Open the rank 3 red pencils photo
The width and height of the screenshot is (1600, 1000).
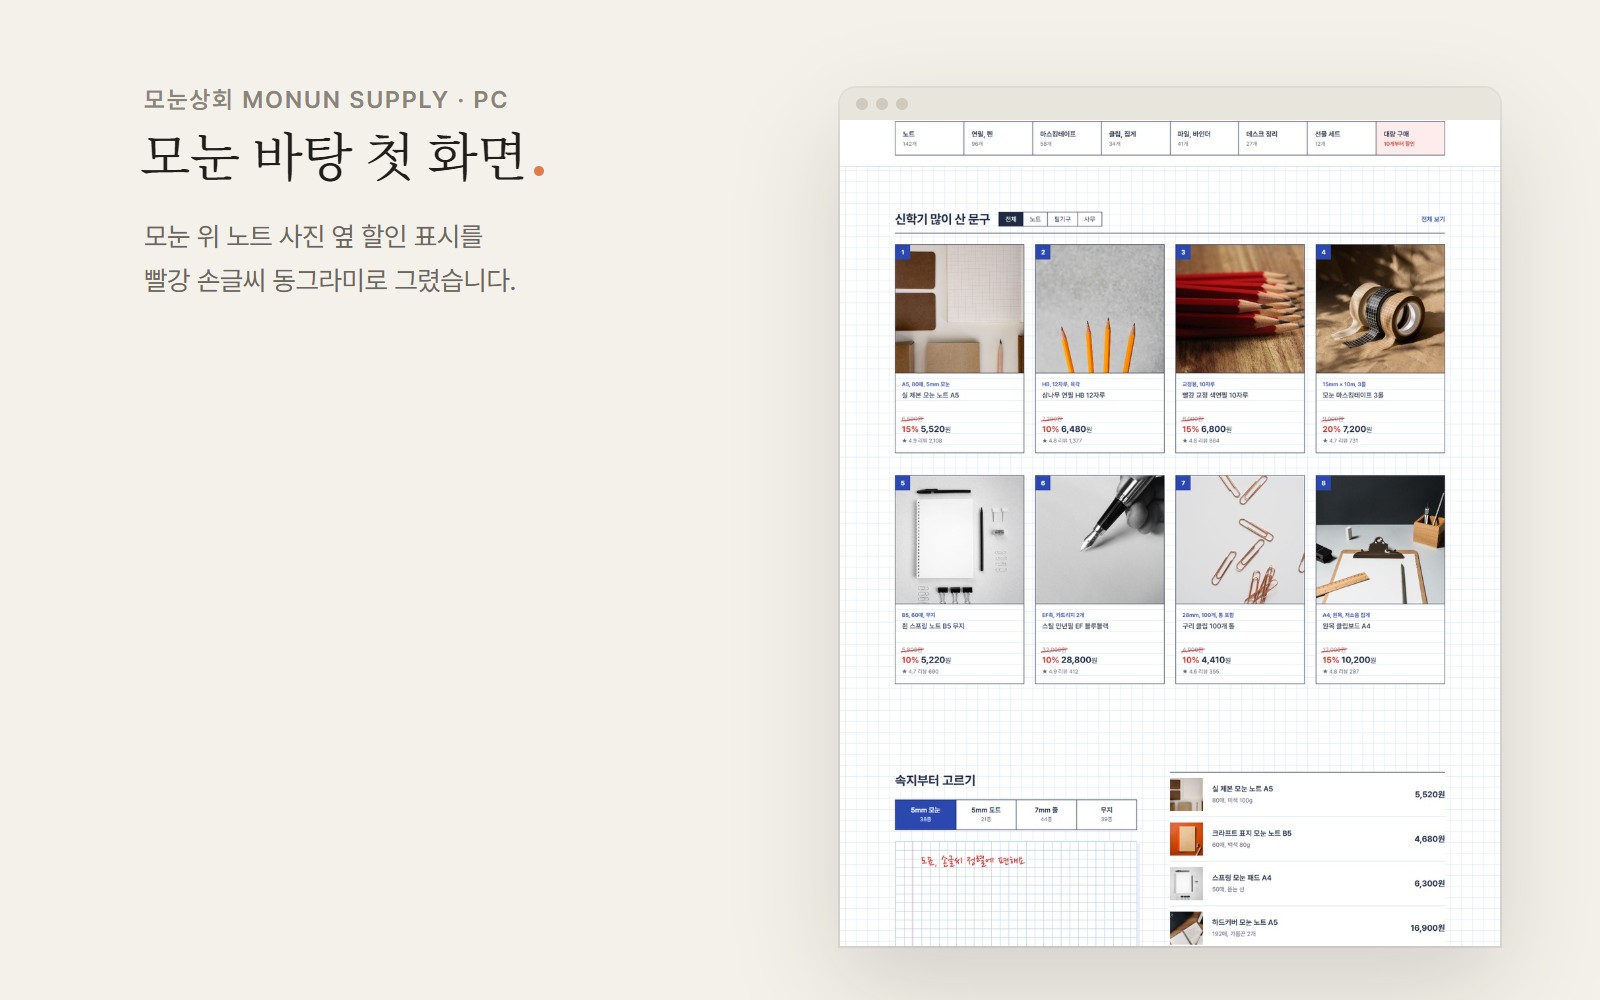coord(1240,309)
